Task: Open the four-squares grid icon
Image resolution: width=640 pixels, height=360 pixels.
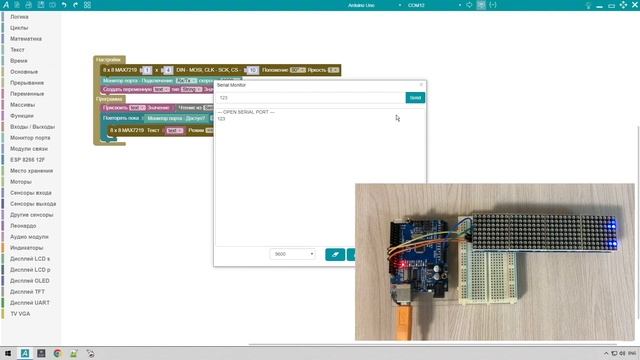Action: 87,5
